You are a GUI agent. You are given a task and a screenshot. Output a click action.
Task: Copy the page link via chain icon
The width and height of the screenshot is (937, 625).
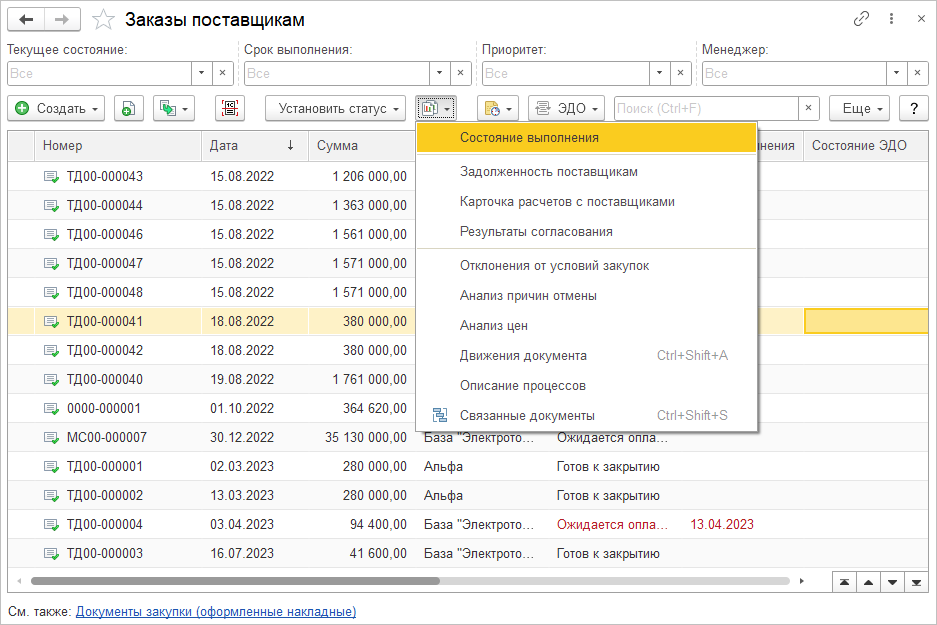tap(861, 19)
